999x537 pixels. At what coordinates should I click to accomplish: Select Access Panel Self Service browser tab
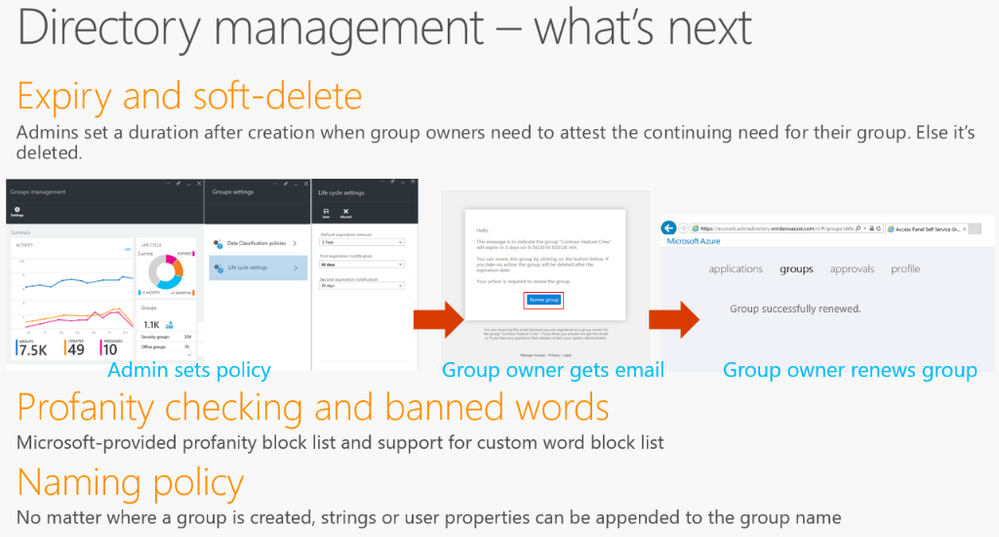927,229
